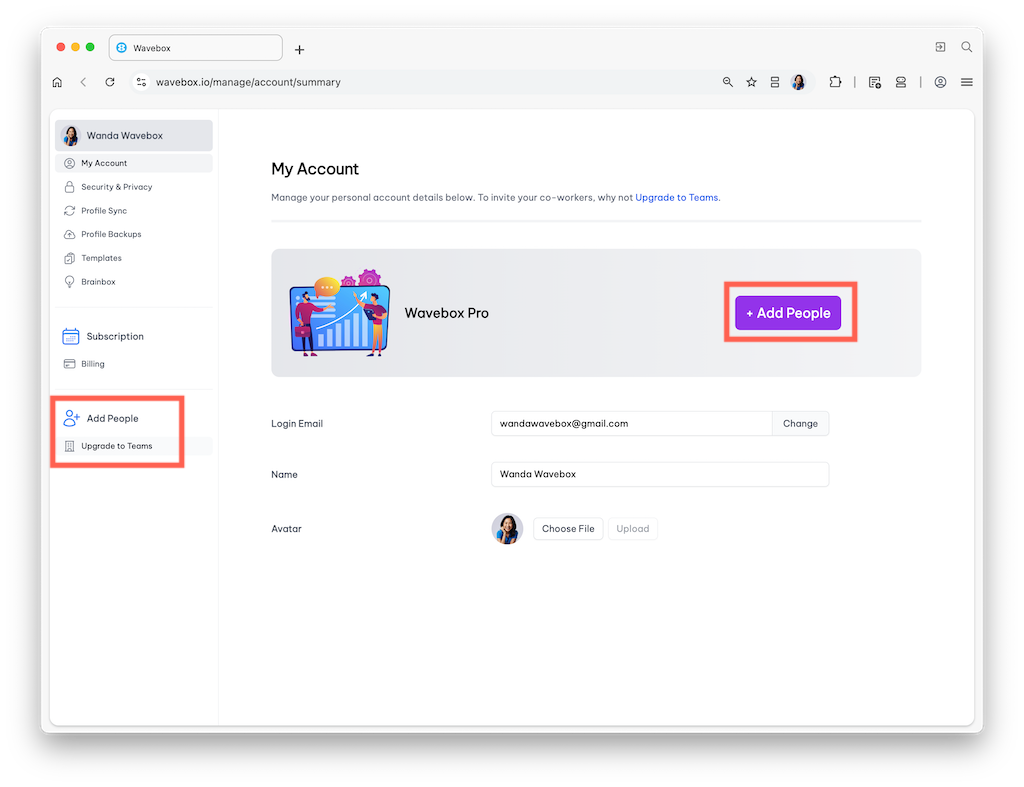Click the home icon in the toolbar
This screenshot has height=787, width=1024.
tap(57, 82)
